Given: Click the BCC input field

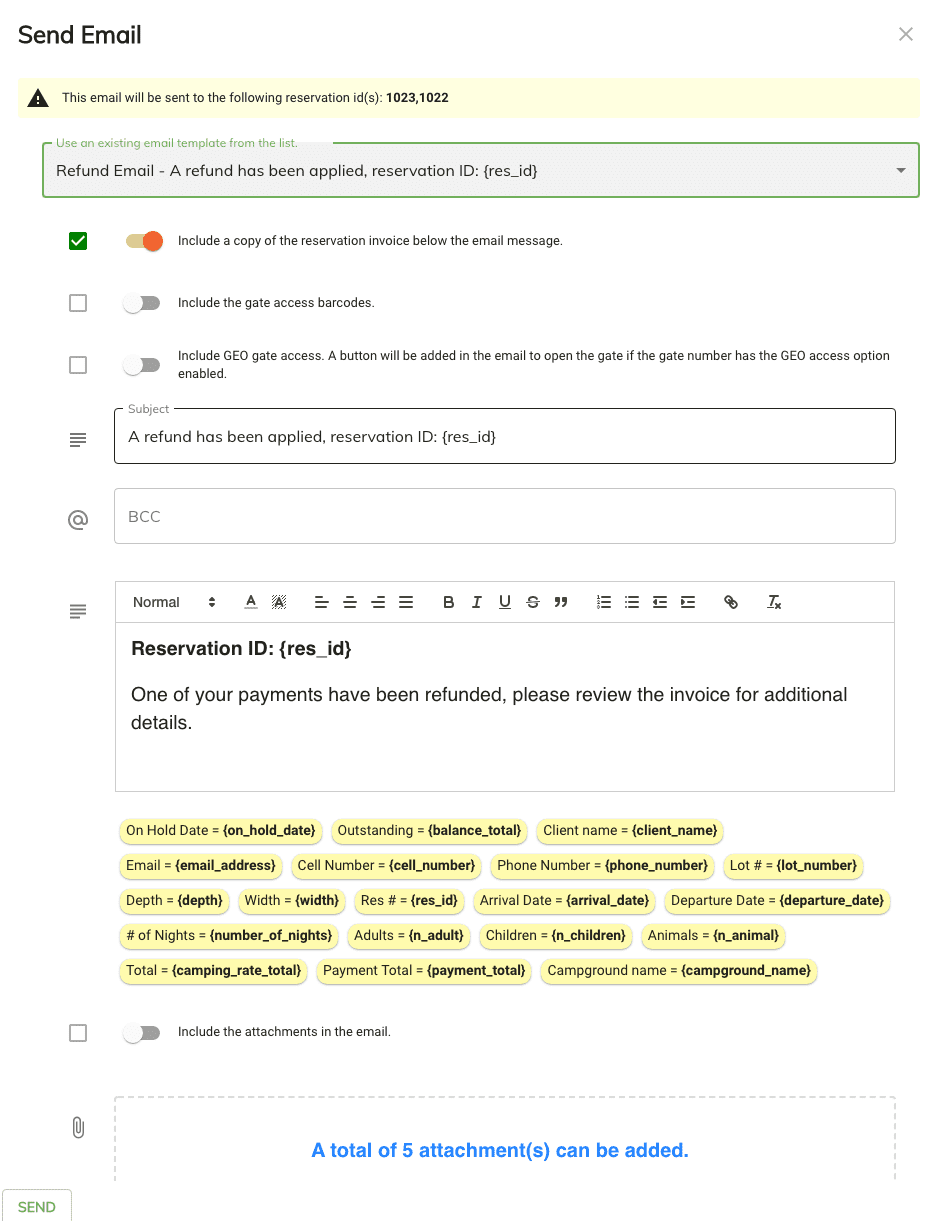Looking at the screenshot, I should pos(504,517).
